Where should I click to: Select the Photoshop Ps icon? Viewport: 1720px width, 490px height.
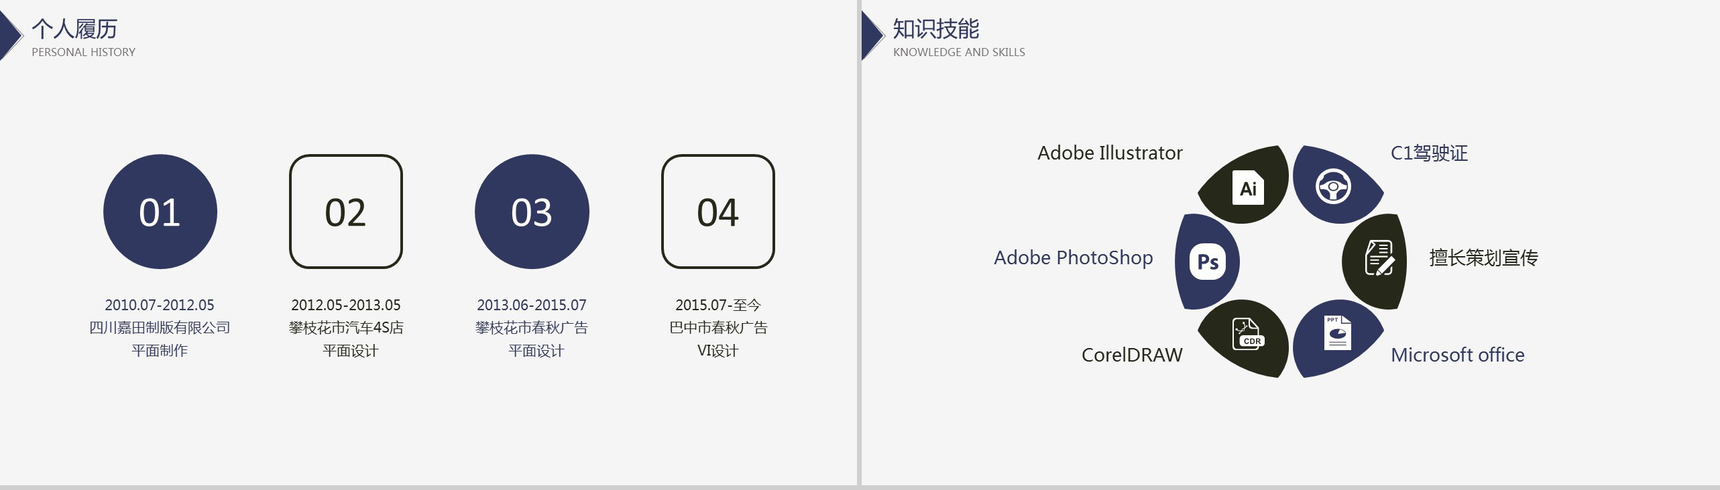[x=1208, y=261]
